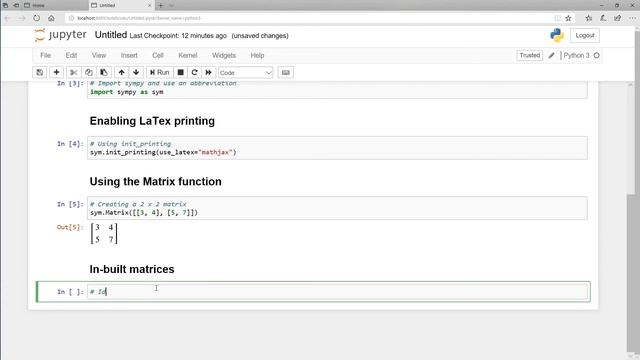Click the sym.init_printing code cell
The image size is (640, 360).
click(337, 148)
